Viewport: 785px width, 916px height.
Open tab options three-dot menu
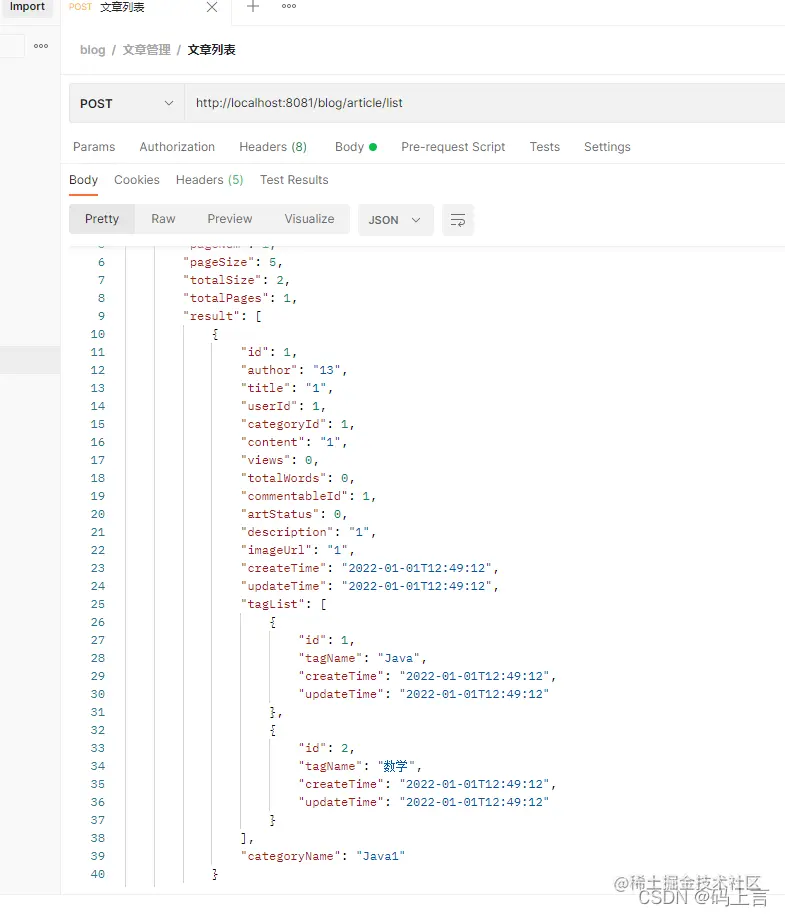coord(289,6)
